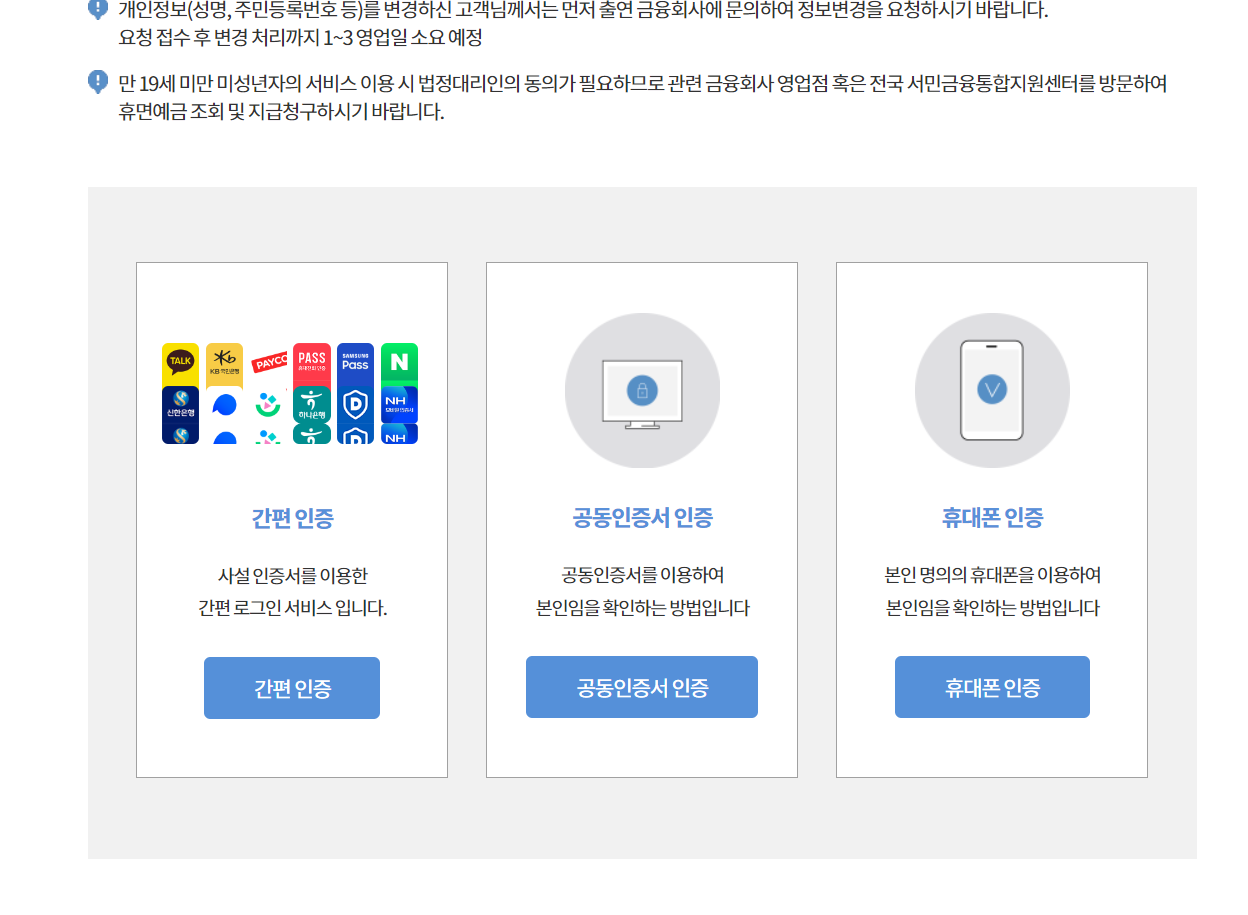Click the Toss blue speech bubble icon

(224, 405)
